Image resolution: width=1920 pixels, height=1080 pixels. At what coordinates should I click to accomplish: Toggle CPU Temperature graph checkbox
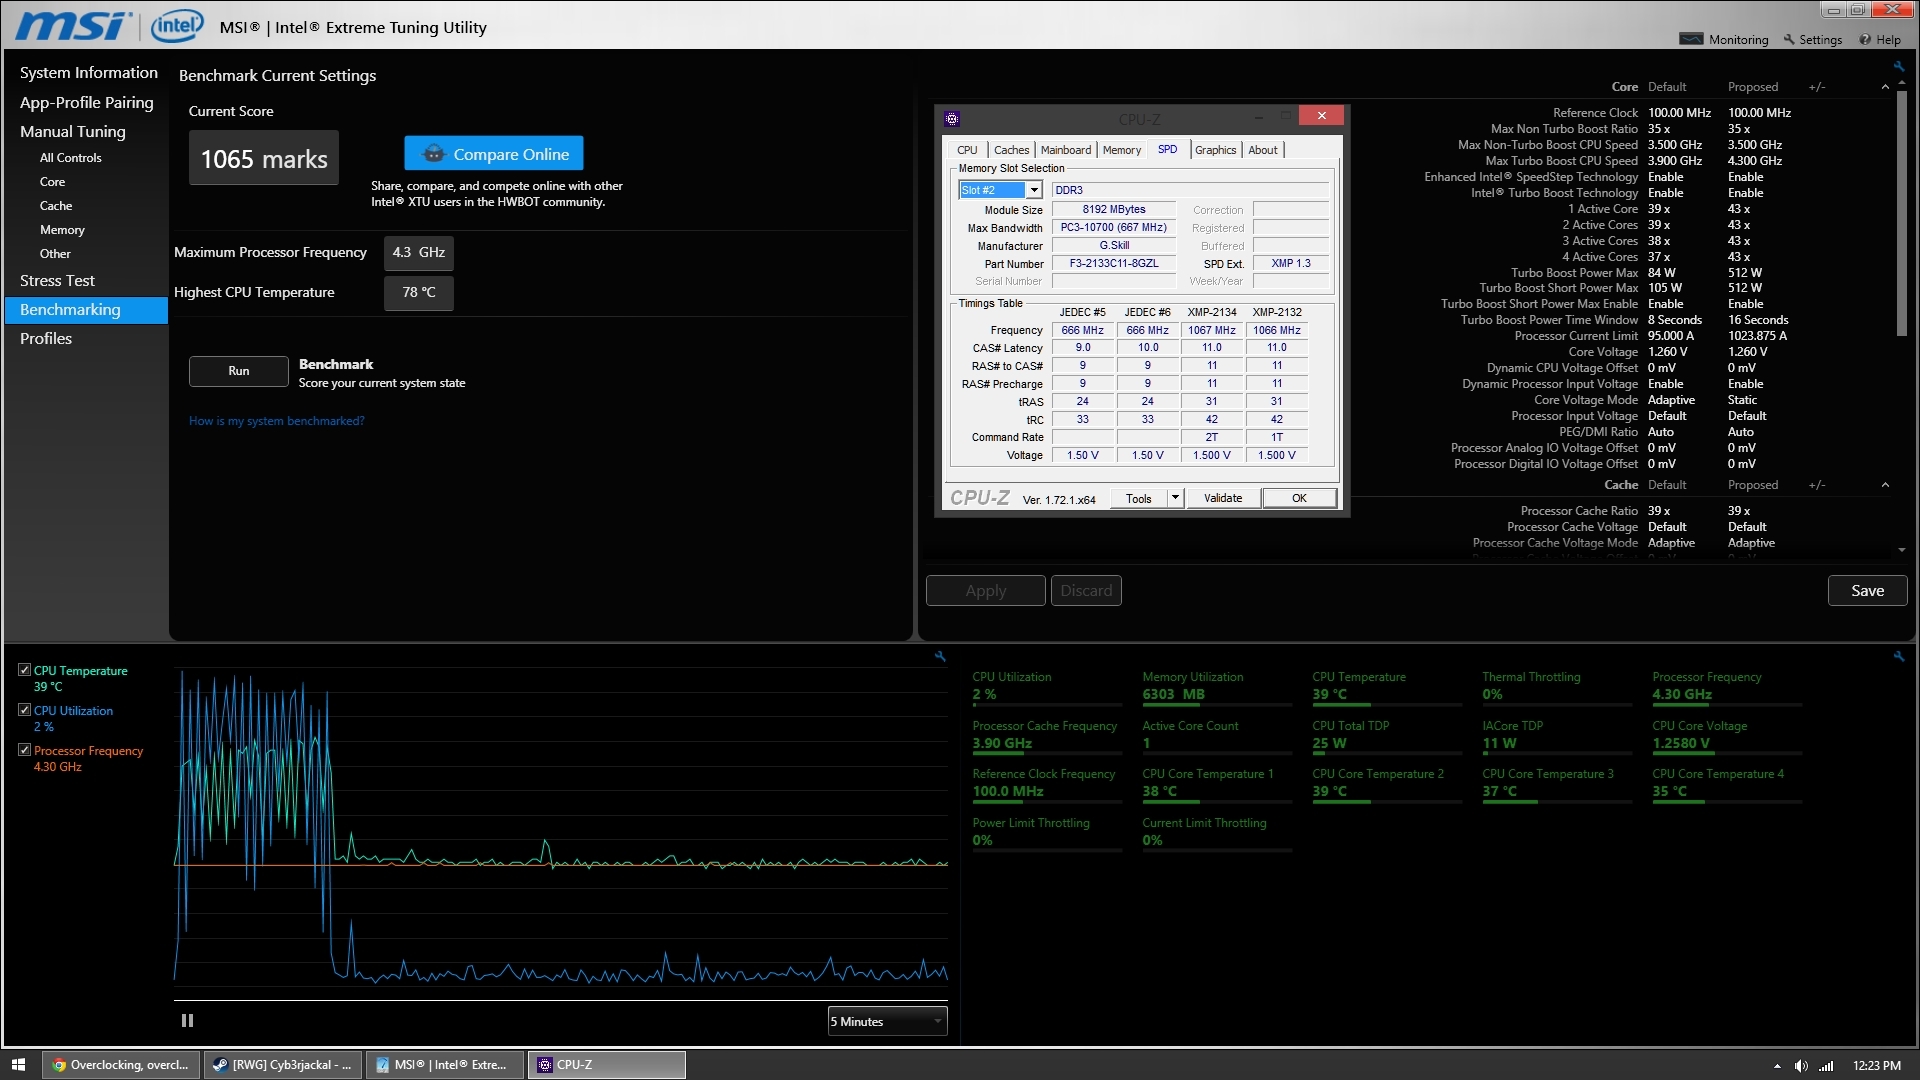25,670
